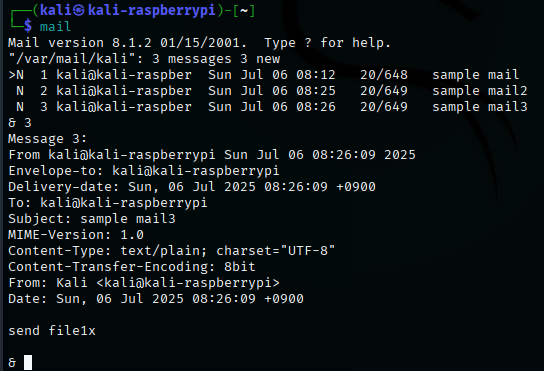The height and width of the screenshot is (371, 544).
Task: Click the 'Envelope-to' address line
Action: 144,171
